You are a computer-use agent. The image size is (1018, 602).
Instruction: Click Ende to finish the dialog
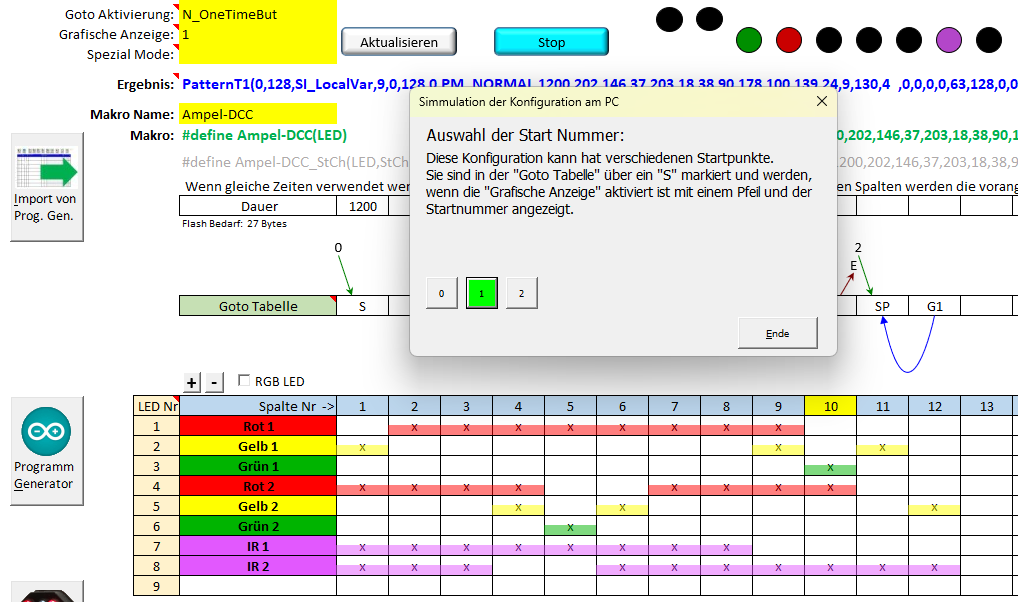[777, 333]
